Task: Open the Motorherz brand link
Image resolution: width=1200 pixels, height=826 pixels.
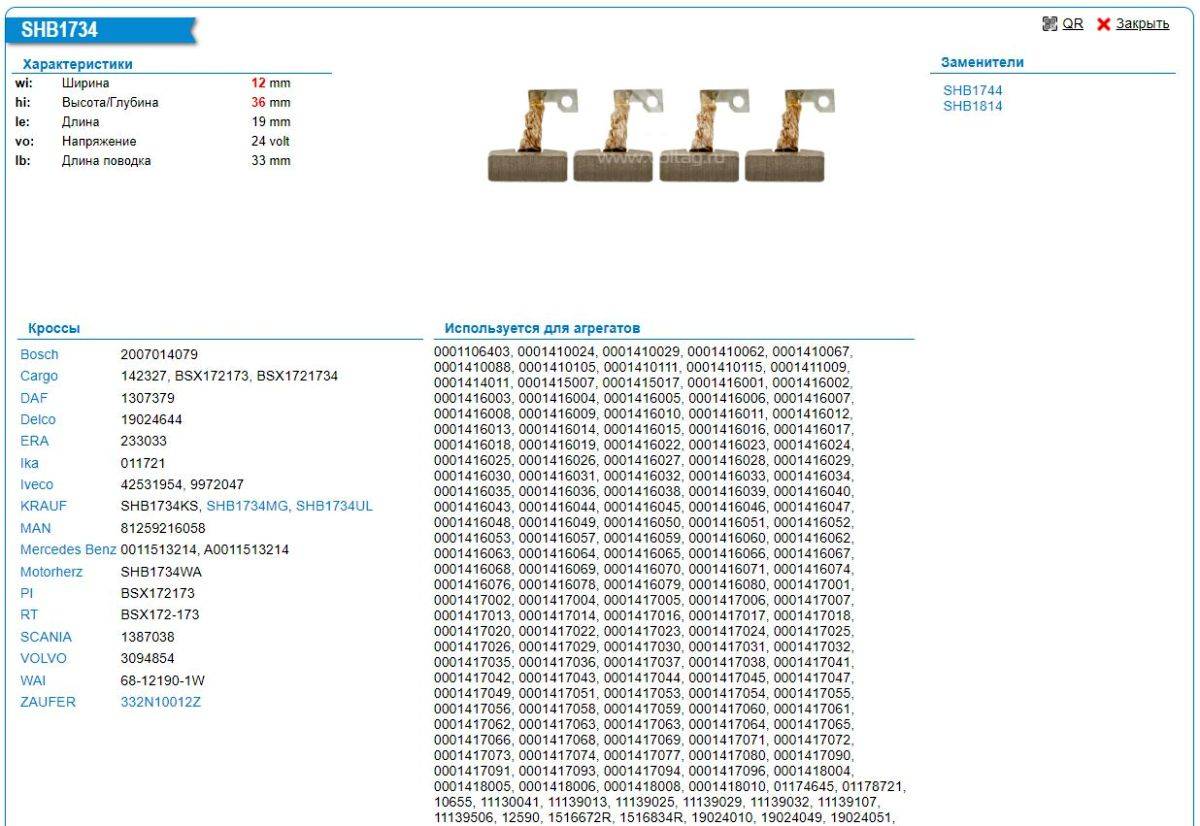Action: click(x=51, y=572)
